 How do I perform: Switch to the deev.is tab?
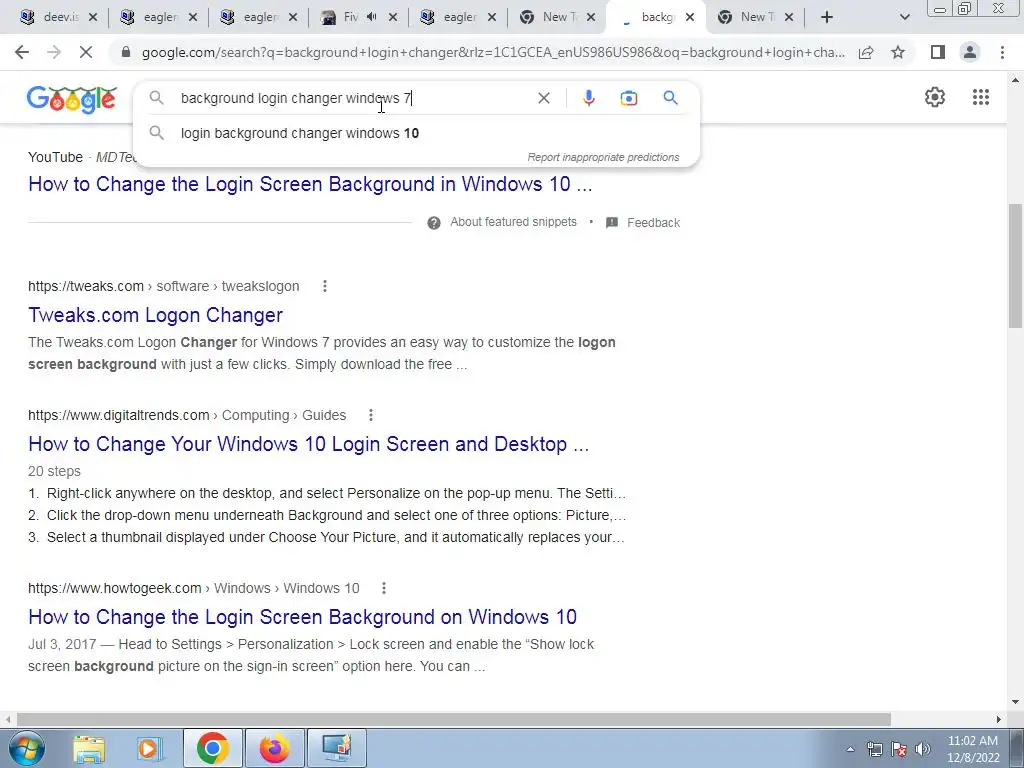58,17
